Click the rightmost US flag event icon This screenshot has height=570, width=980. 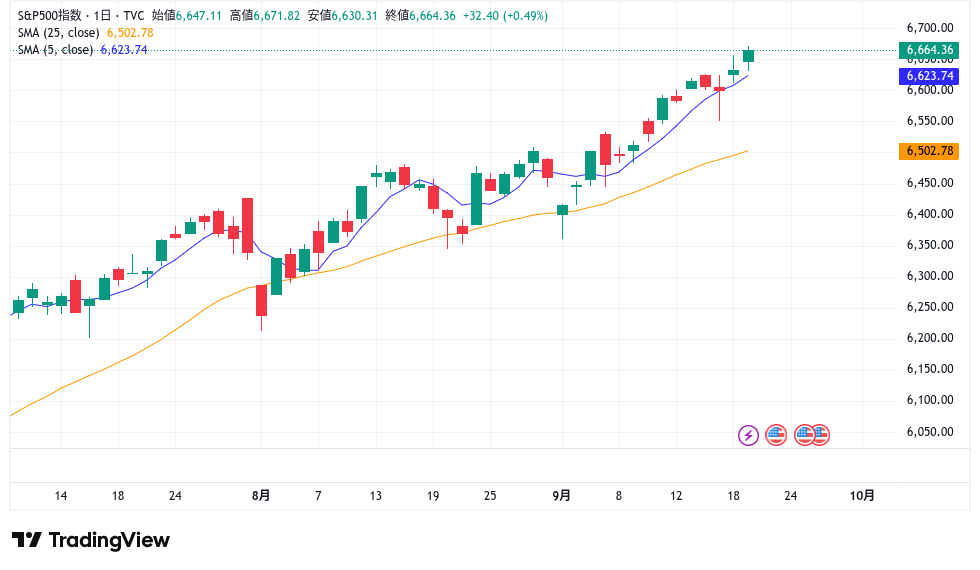[x=820, y=435]
